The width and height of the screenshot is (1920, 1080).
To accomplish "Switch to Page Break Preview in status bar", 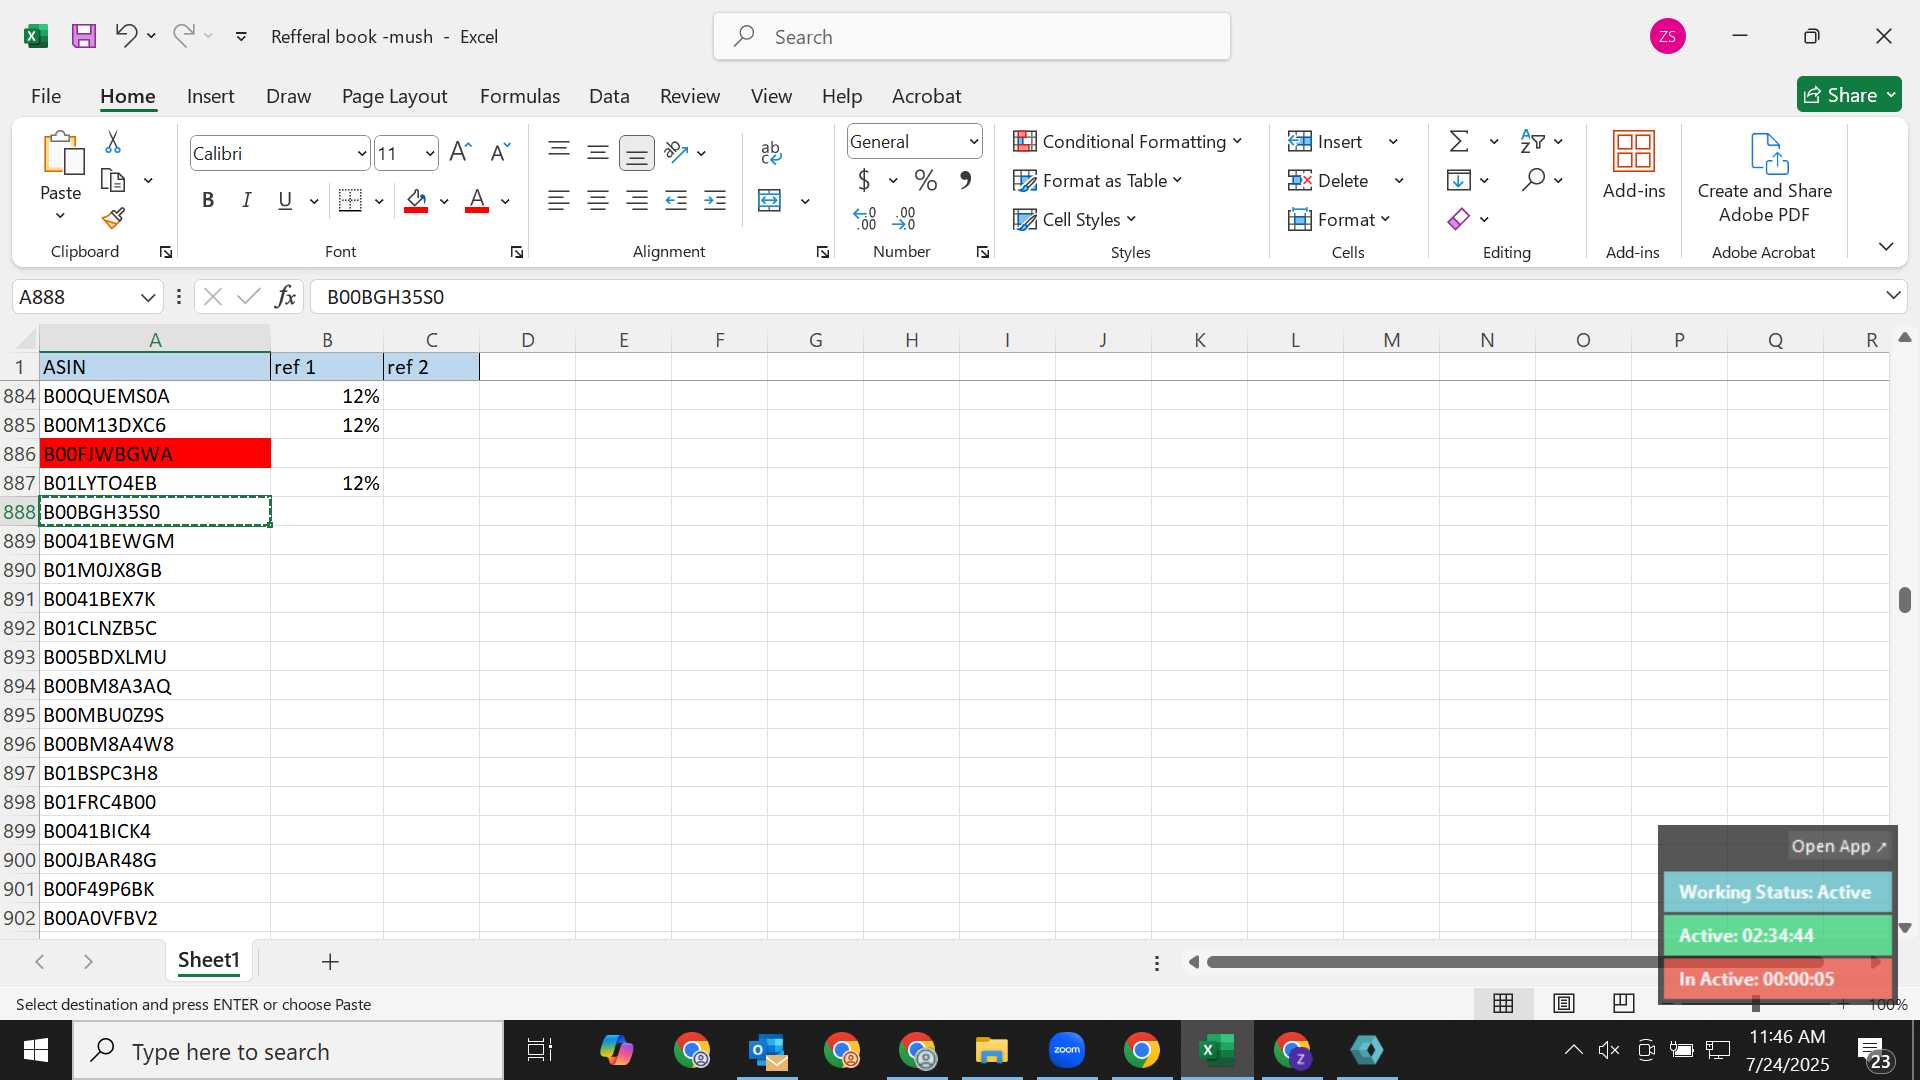I will 1624,1003.
